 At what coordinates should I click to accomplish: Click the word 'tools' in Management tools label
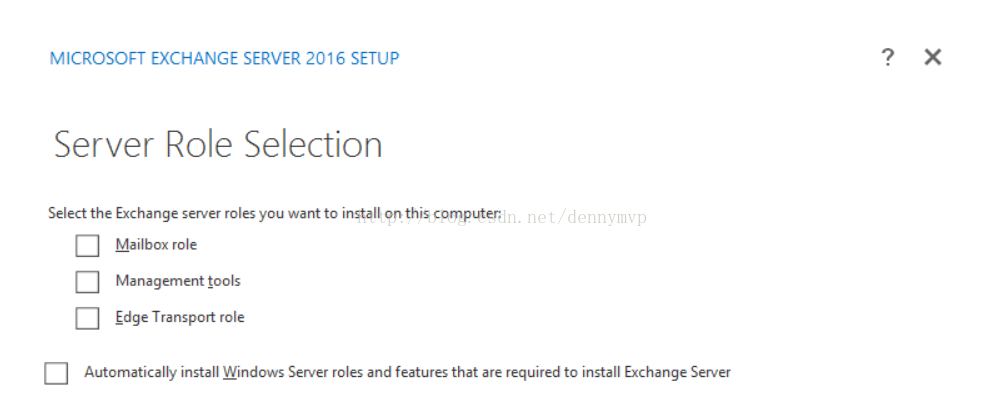(x=224, y=281)
